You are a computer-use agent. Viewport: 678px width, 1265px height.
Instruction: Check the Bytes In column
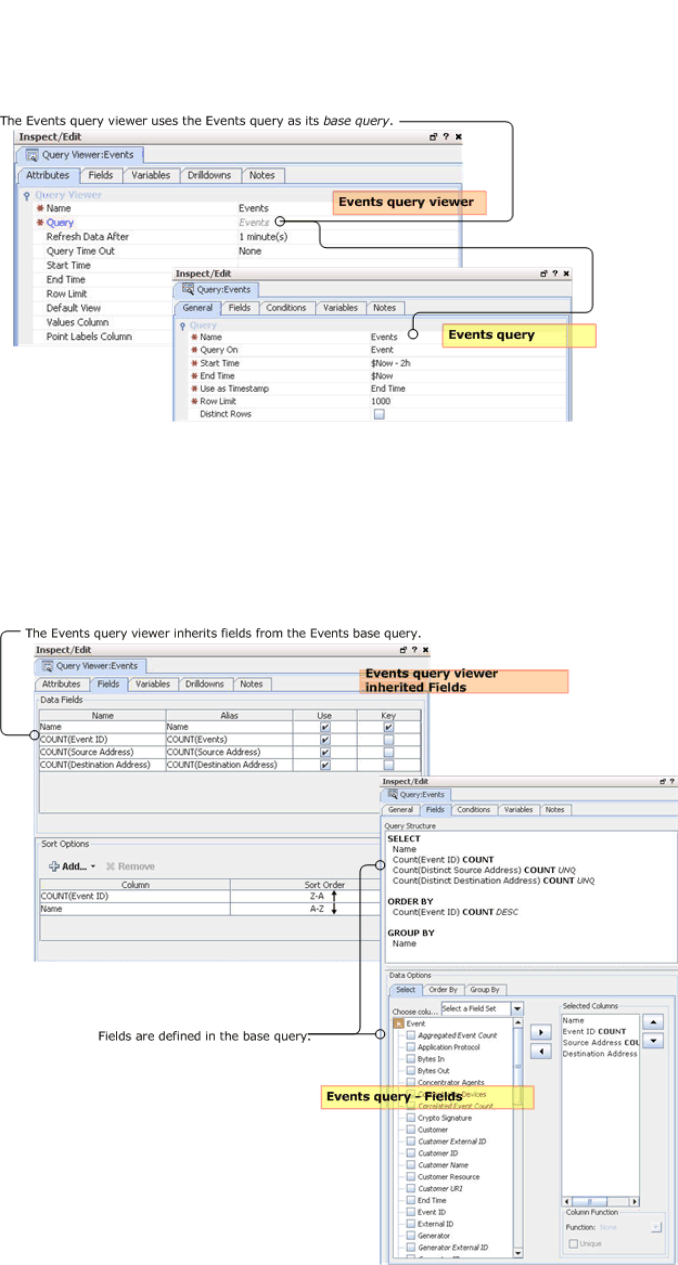[411, 1058]
